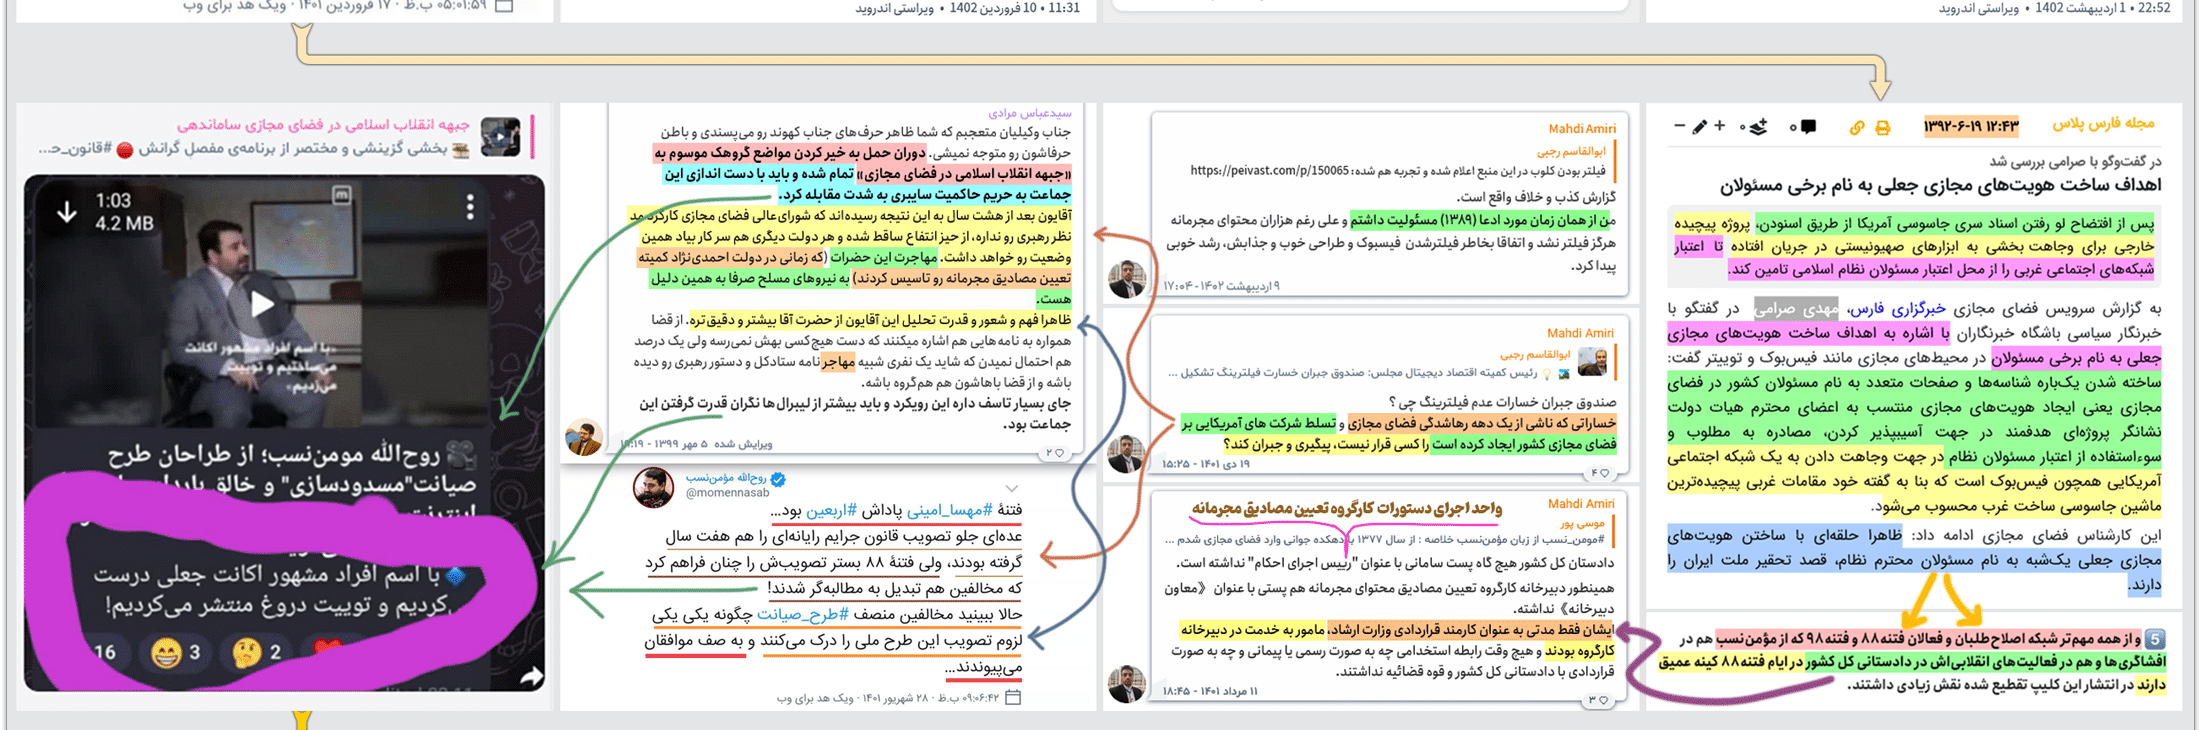This screenshot has width=2201, height=730.
Task: Open the ابوالقاسم رجبی quoted avatar in the second post
Action: 1592,362
